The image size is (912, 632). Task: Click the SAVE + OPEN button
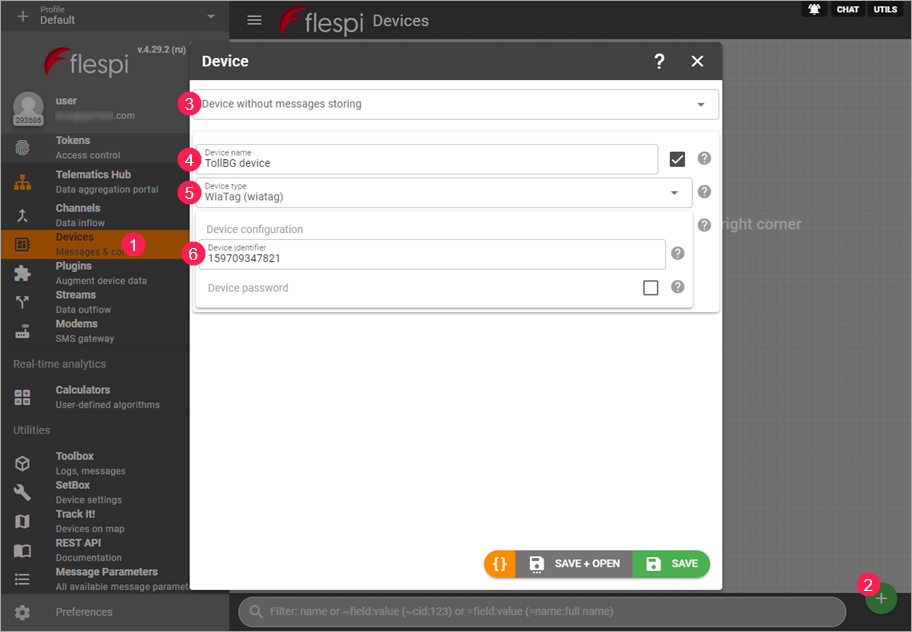click(x=574, y=563)
